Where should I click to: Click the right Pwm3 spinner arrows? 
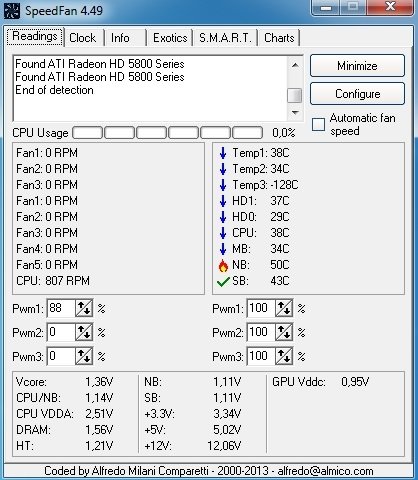(x=284, y=356)
